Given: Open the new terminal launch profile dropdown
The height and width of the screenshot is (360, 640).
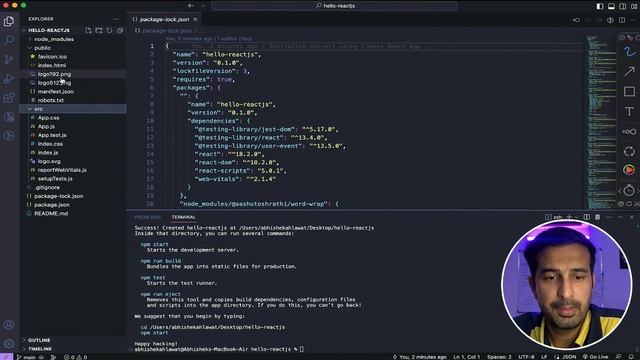Looking at the screenshot, I should 576,217.
